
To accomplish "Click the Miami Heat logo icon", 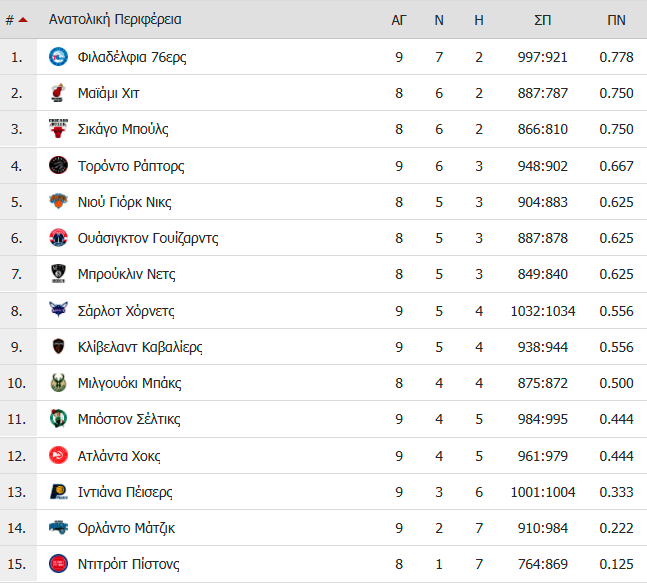I will 58,93.
